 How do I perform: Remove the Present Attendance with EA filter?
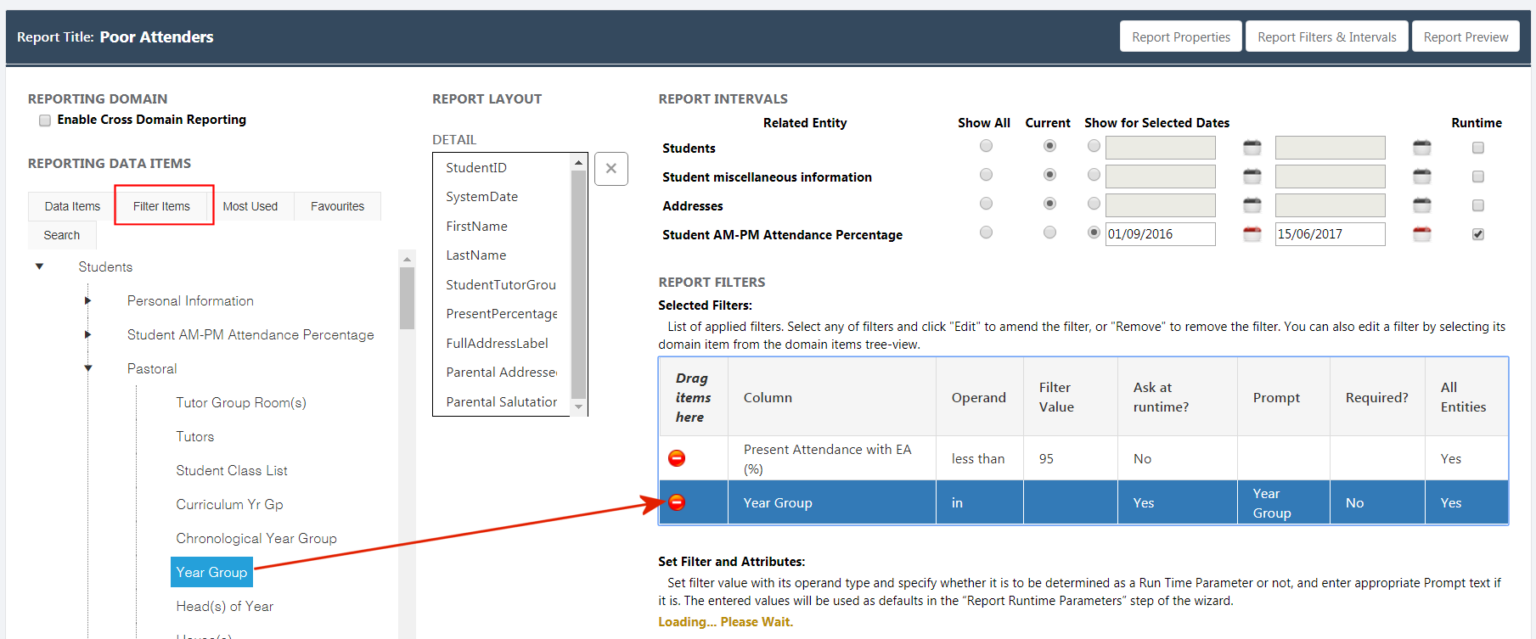point(677,458)
